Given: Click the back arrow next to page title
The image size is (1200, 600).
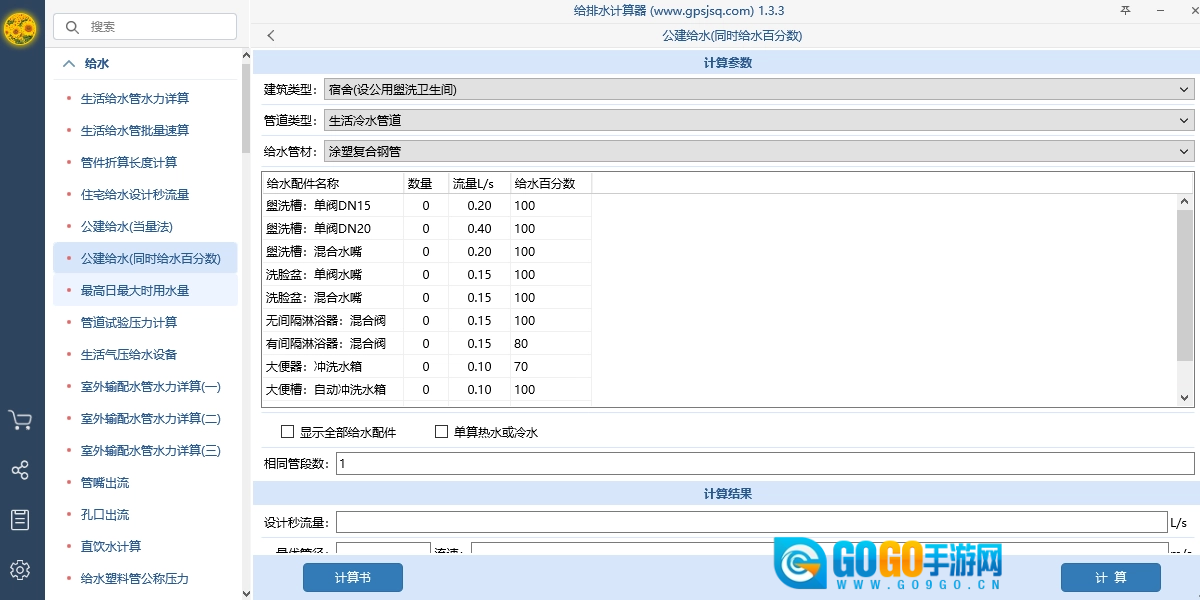Looking at the screenshot, I should [271, 36].
